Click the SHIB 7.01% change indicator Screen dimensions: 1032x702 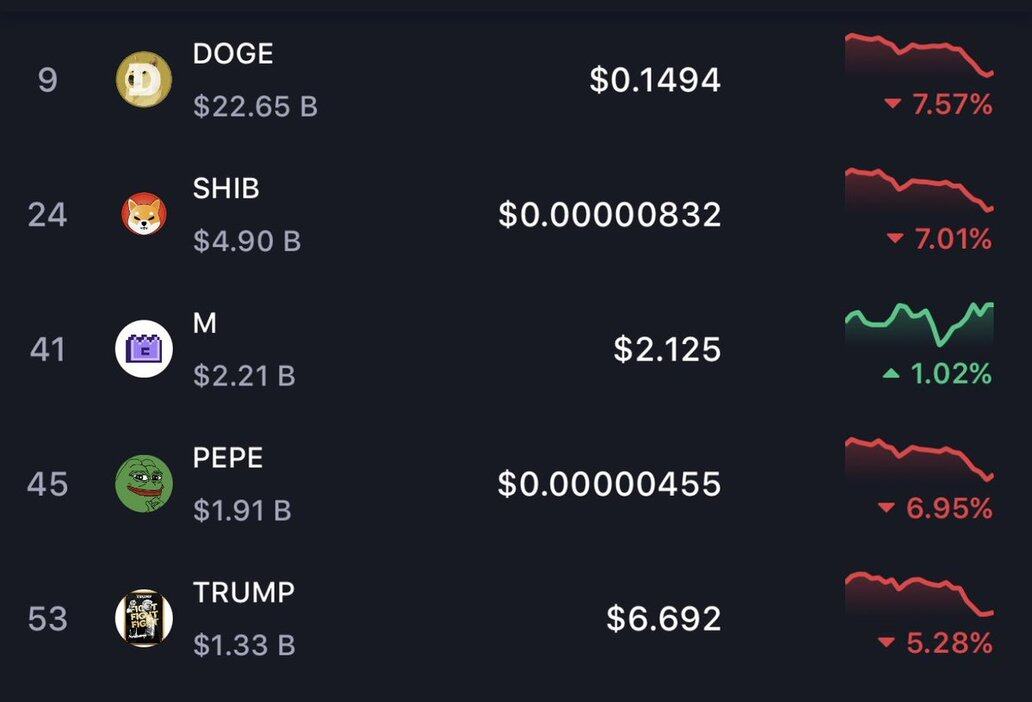pos(939,239)
